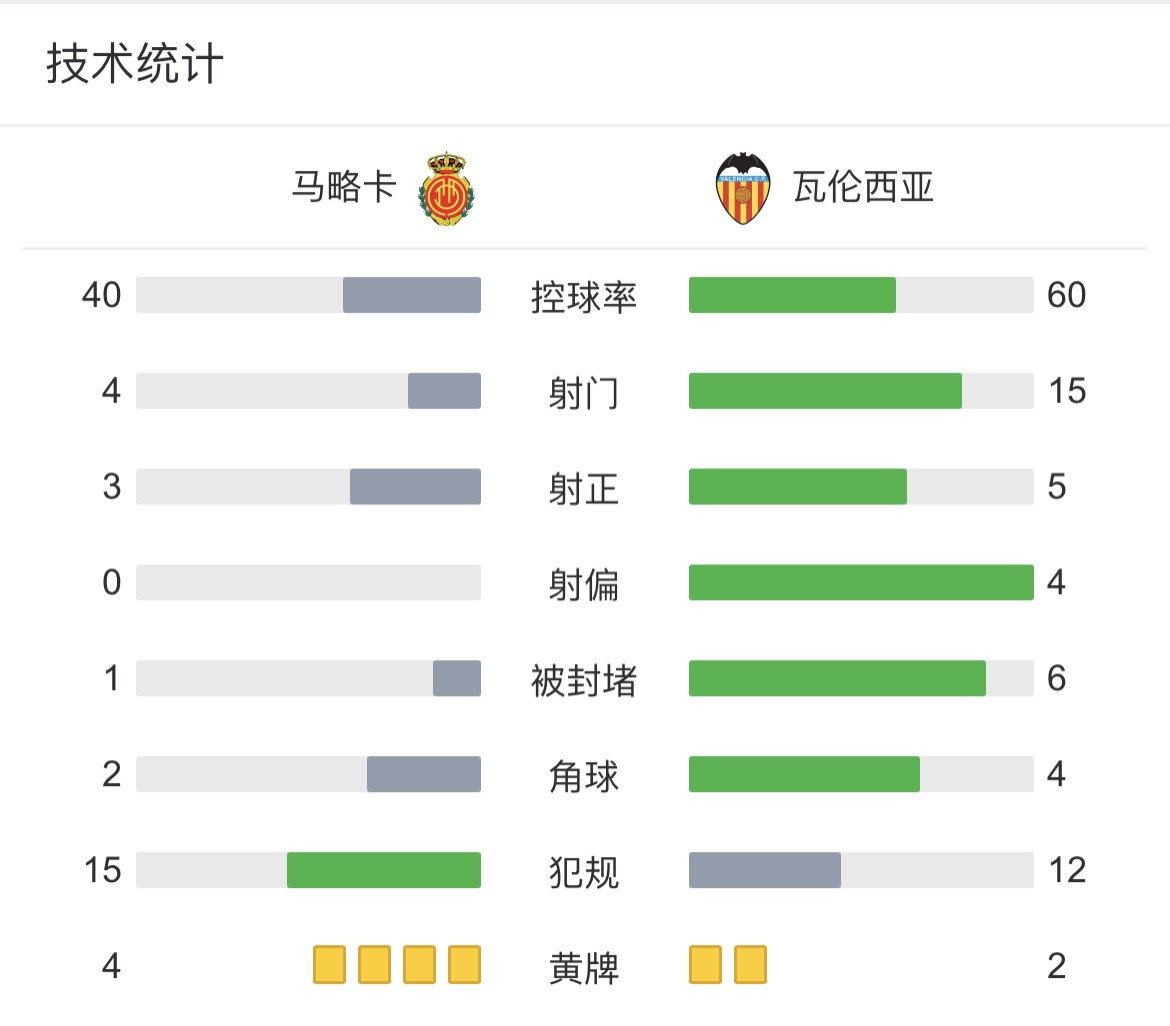
Task: Click the Mallorca club crest icon
Action: click(446, 189)
